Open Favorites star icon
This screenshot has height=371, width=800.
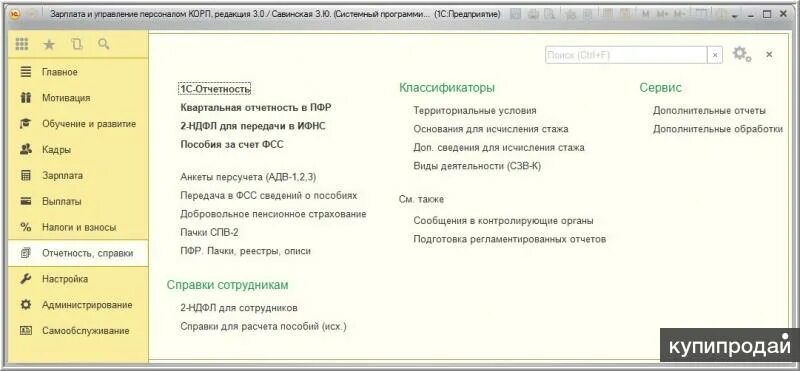49,45
